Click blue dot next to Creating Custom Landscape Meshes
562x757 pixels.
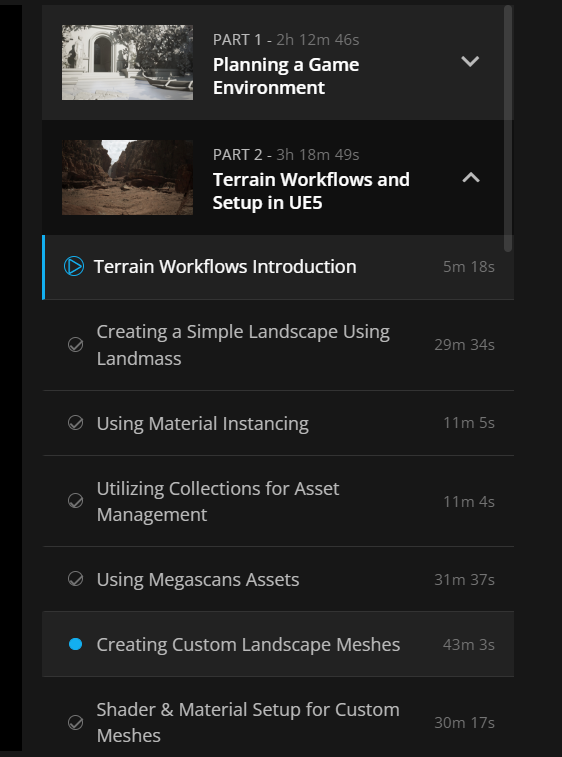pos(75,644)
